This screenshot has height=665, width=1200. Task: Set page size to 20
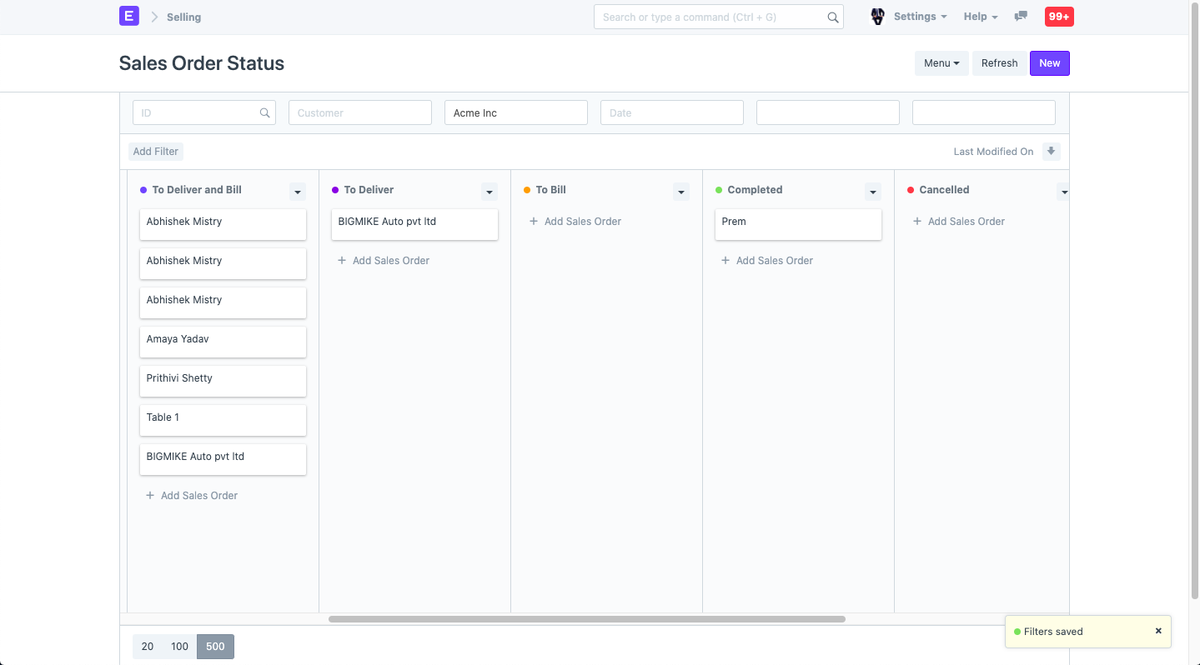[x=148, y=646]
